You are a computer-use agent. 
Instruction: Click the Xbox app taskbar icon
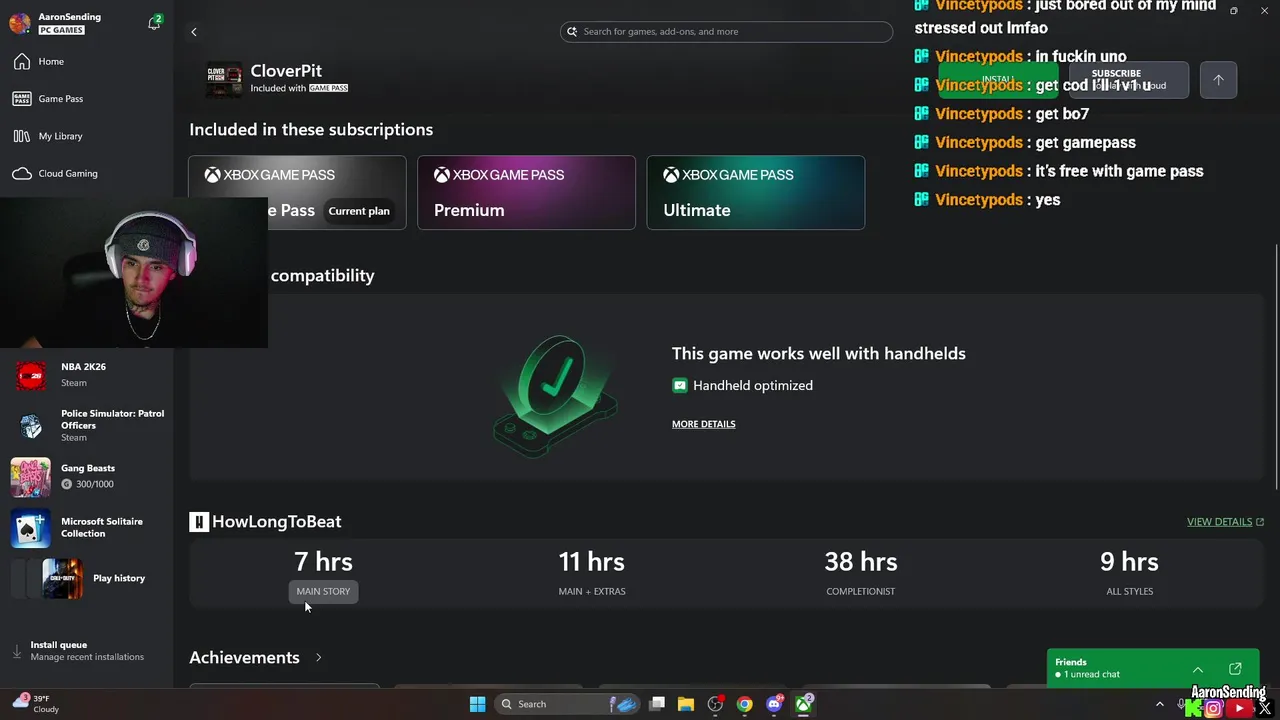pyautogui.click(x=804, y=704)
